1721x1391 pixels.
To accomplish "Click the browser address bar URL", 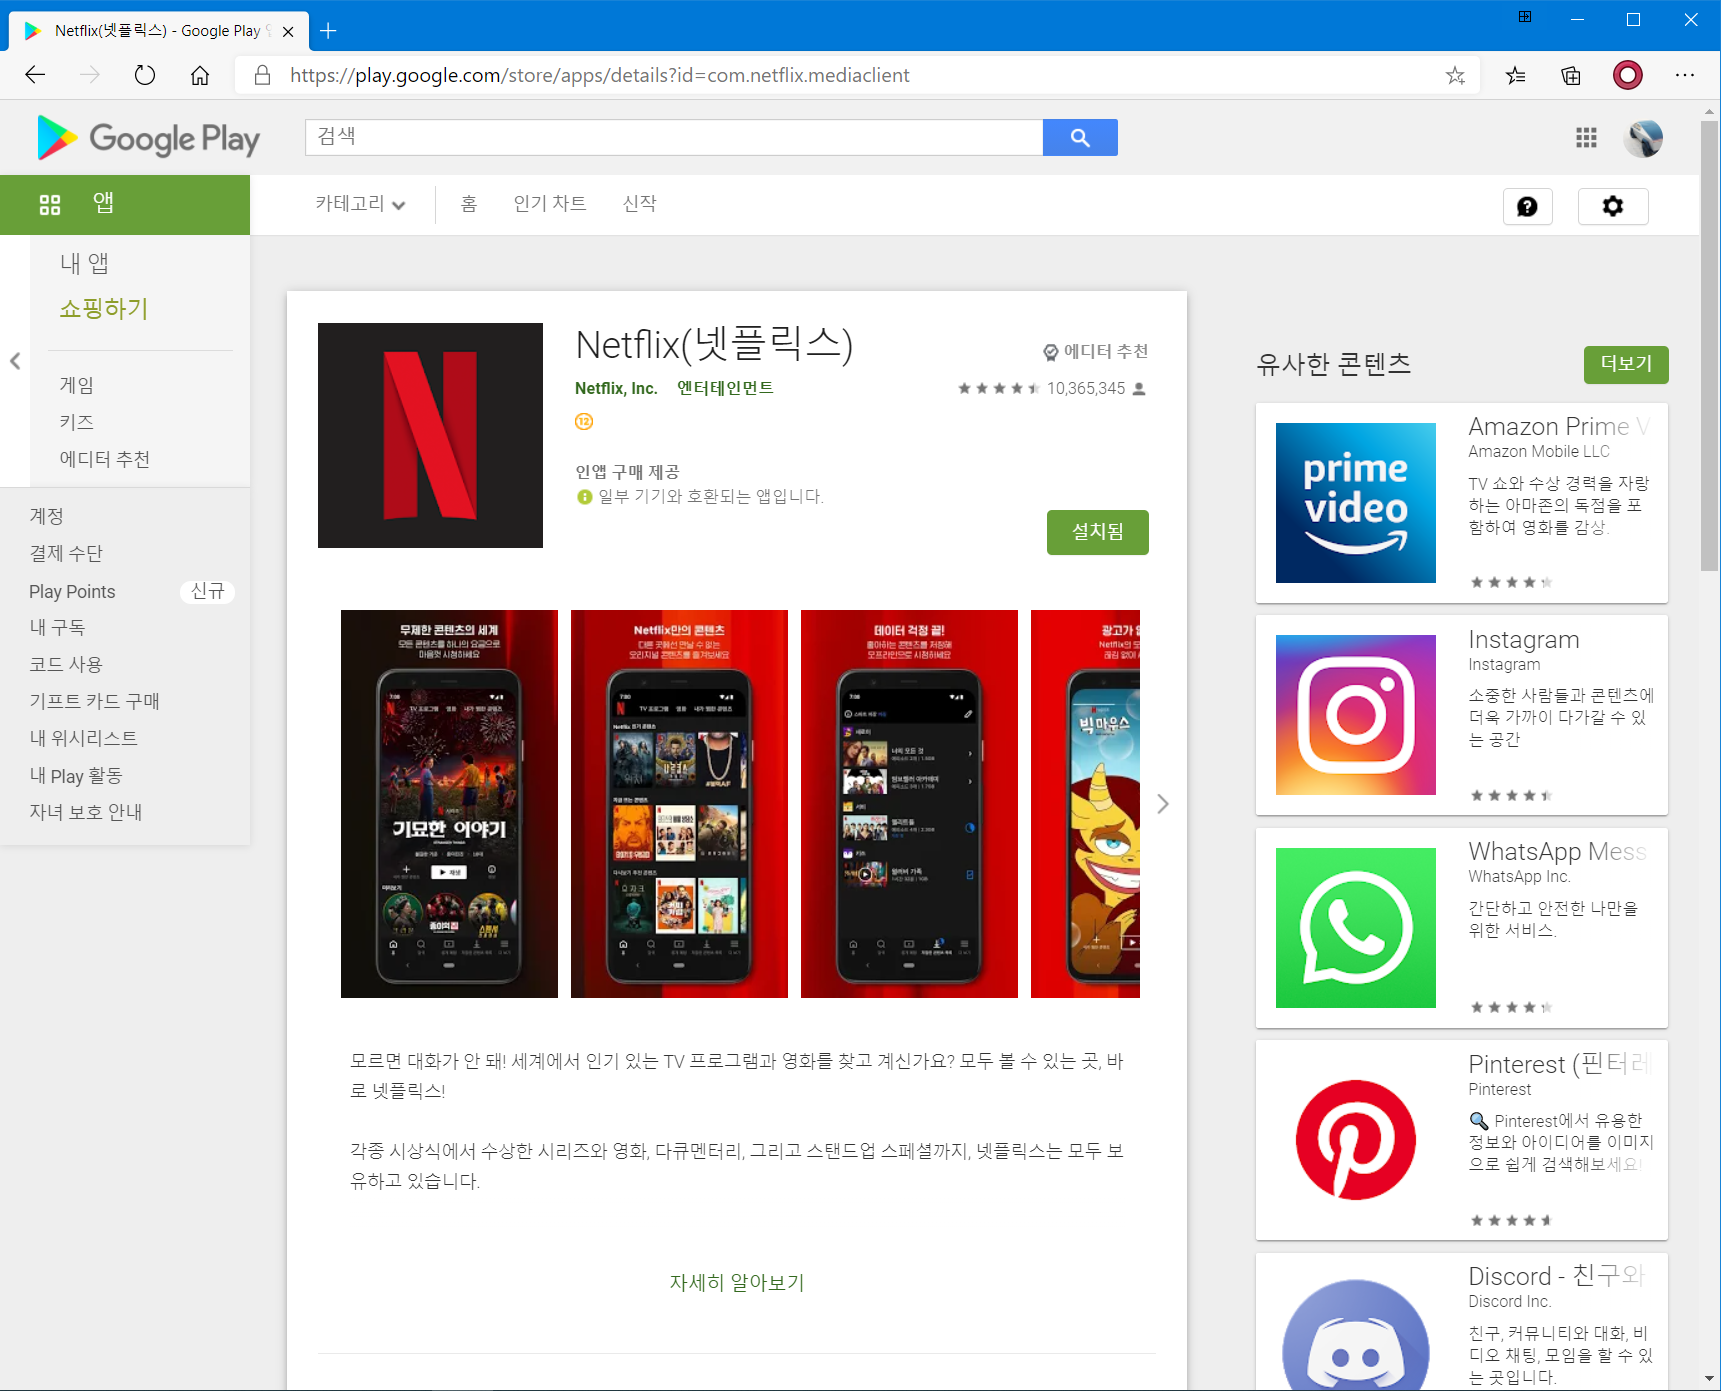I will pos(600,75).
